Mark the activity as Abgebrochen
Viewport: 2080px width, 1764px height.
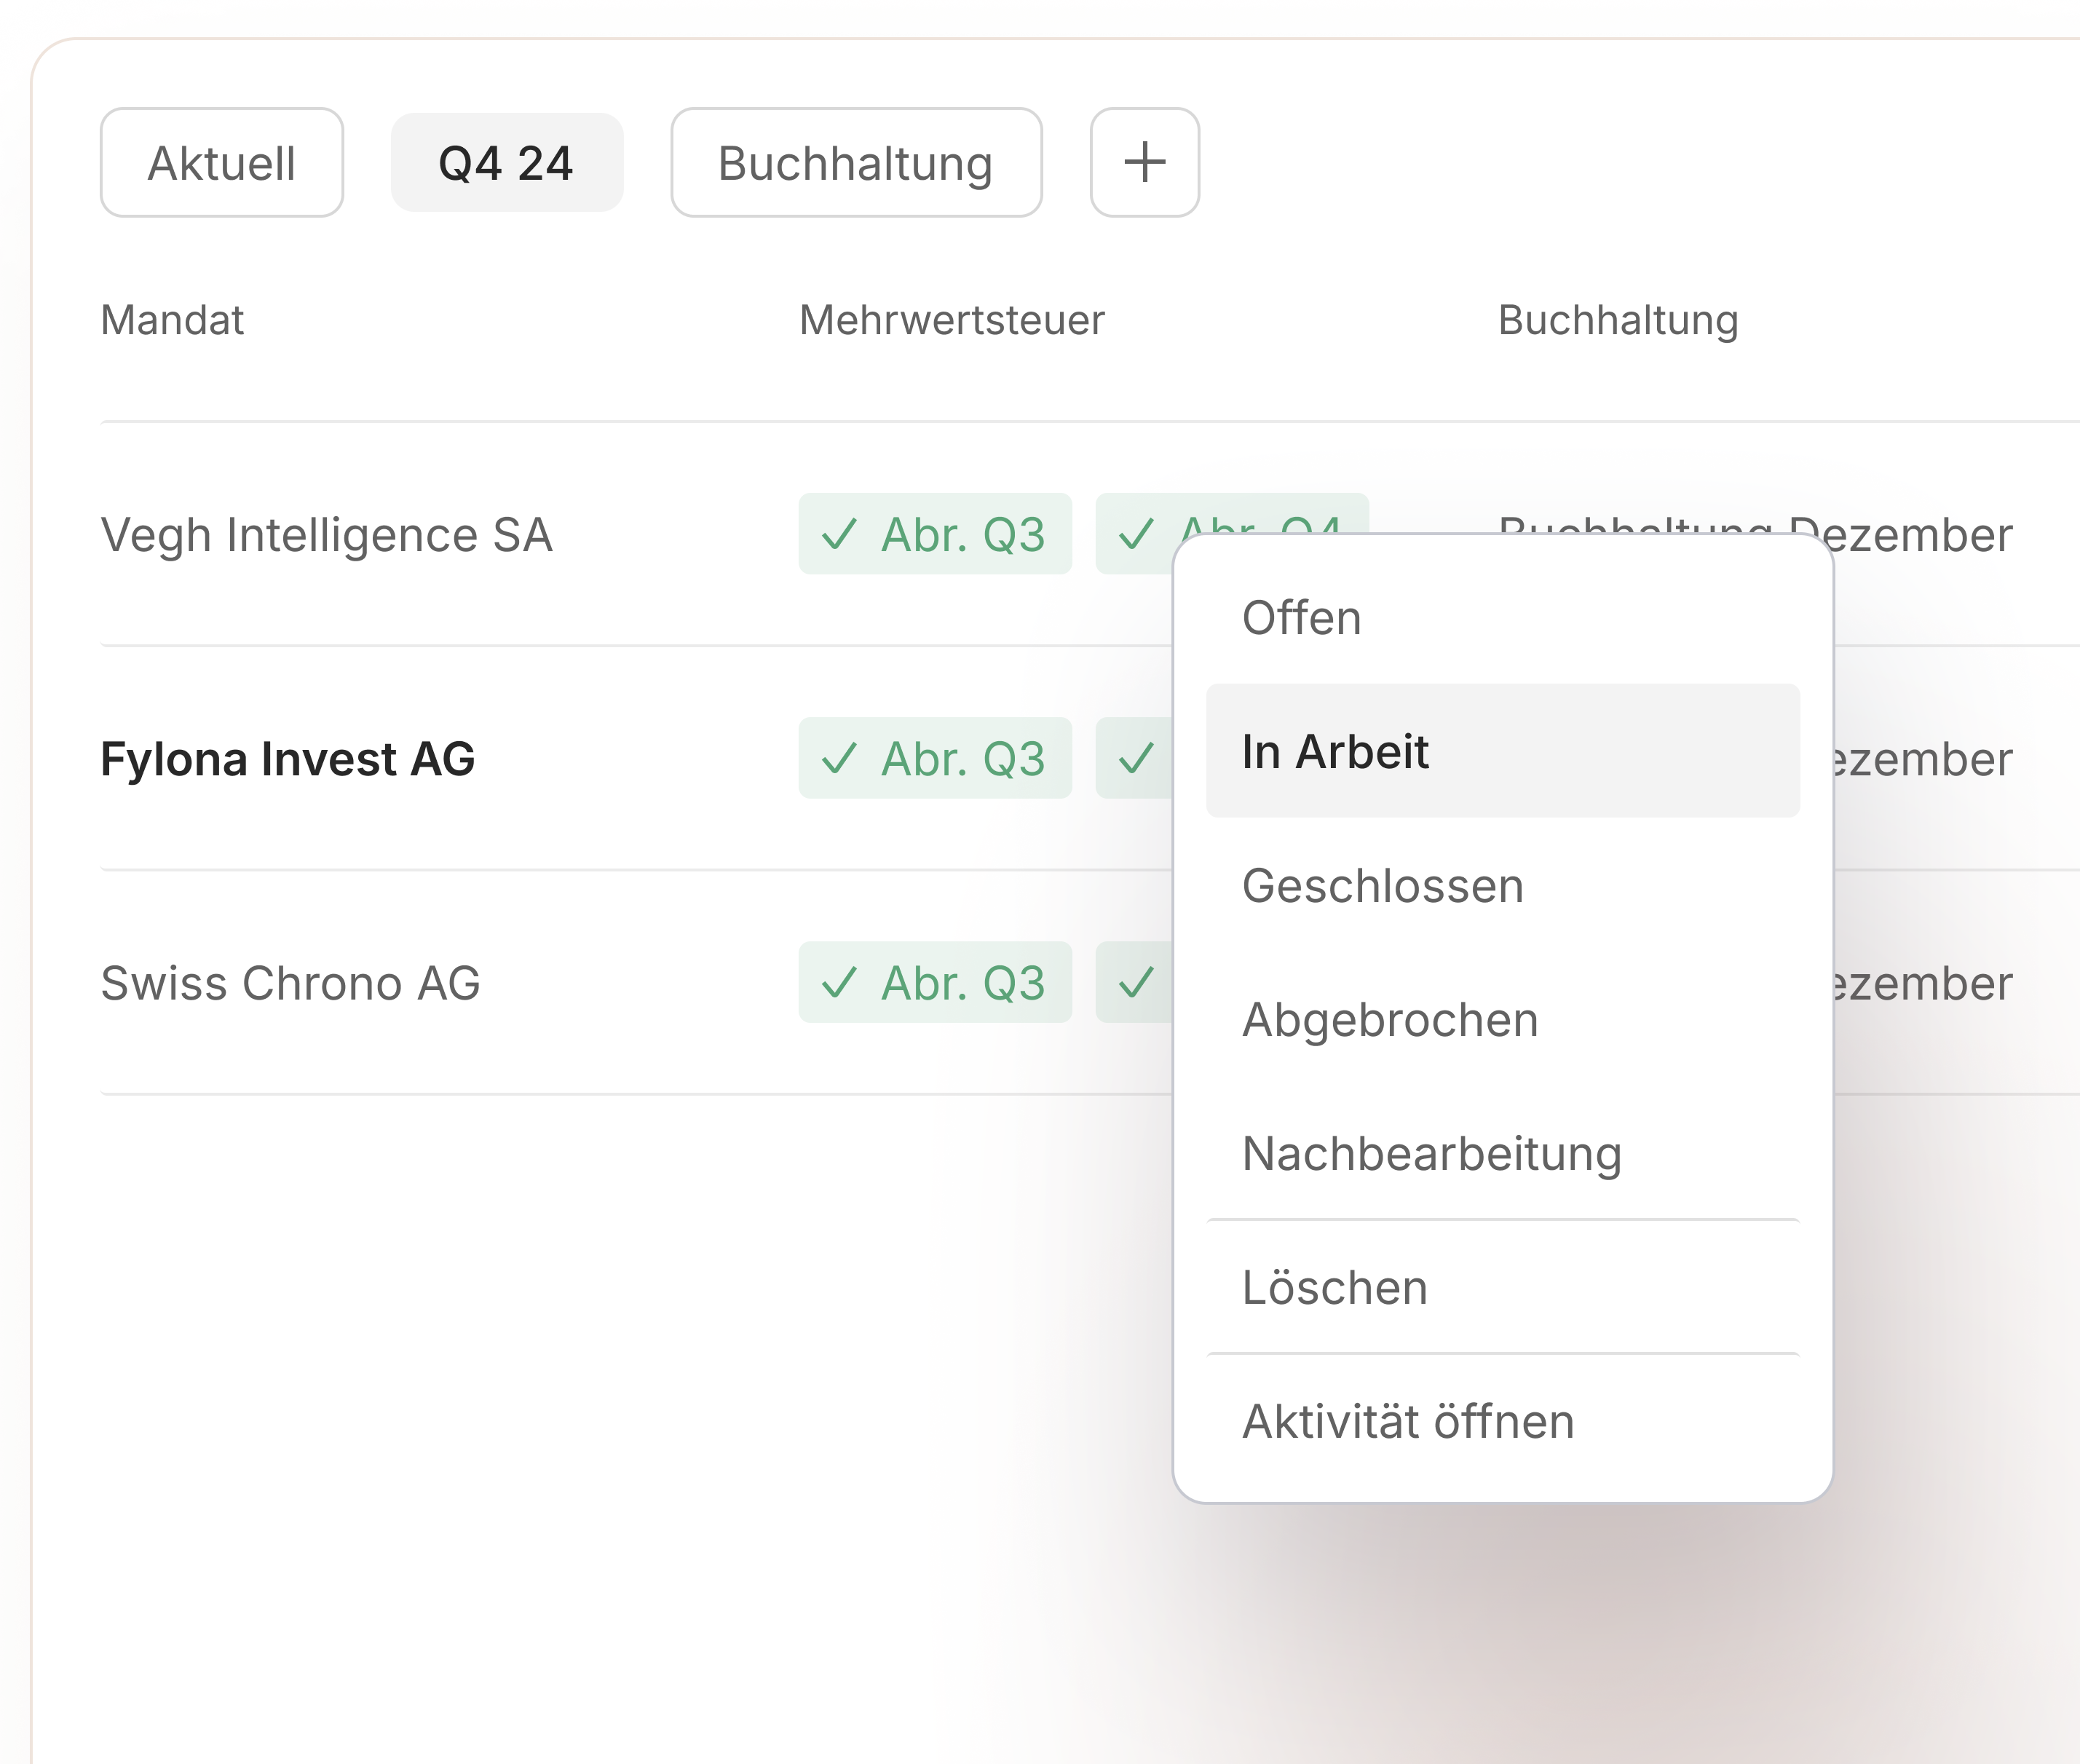tap(1389, 1020)
